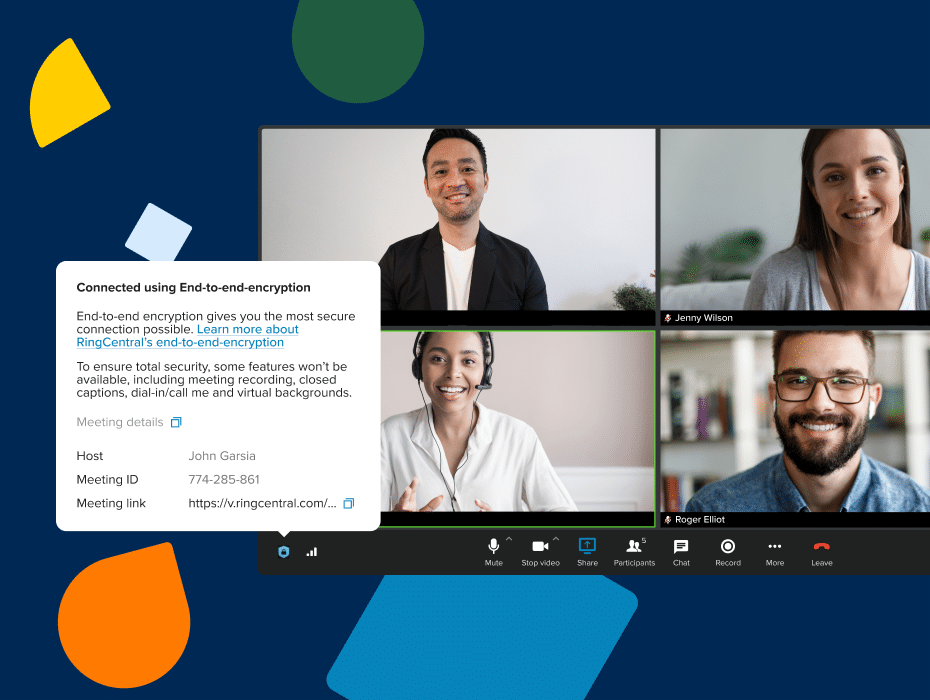The image size is (930, 700).
Task: Expand the camera options caret beside Stop video
Action: (x=556, y=539)
